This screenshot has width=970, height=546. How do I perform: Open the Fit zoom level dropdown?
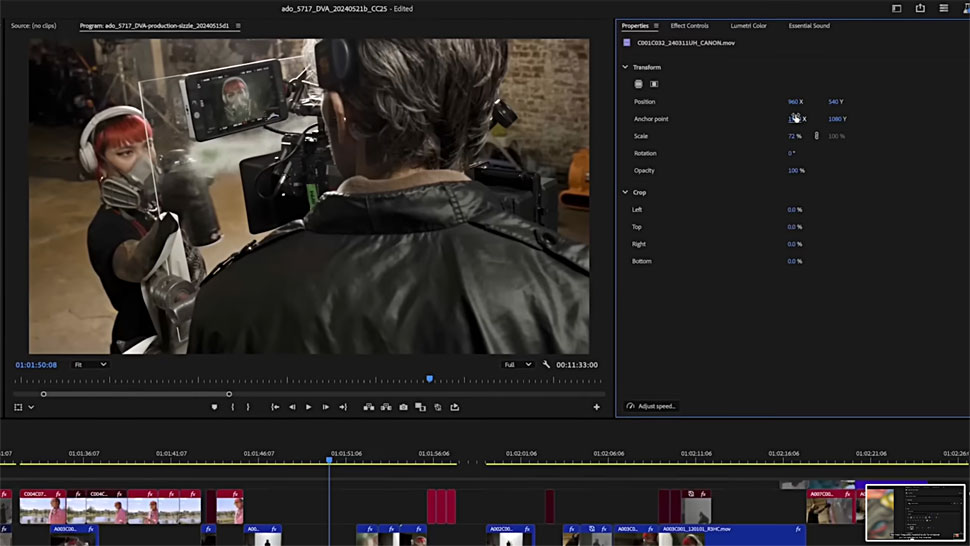click(90, 365)
